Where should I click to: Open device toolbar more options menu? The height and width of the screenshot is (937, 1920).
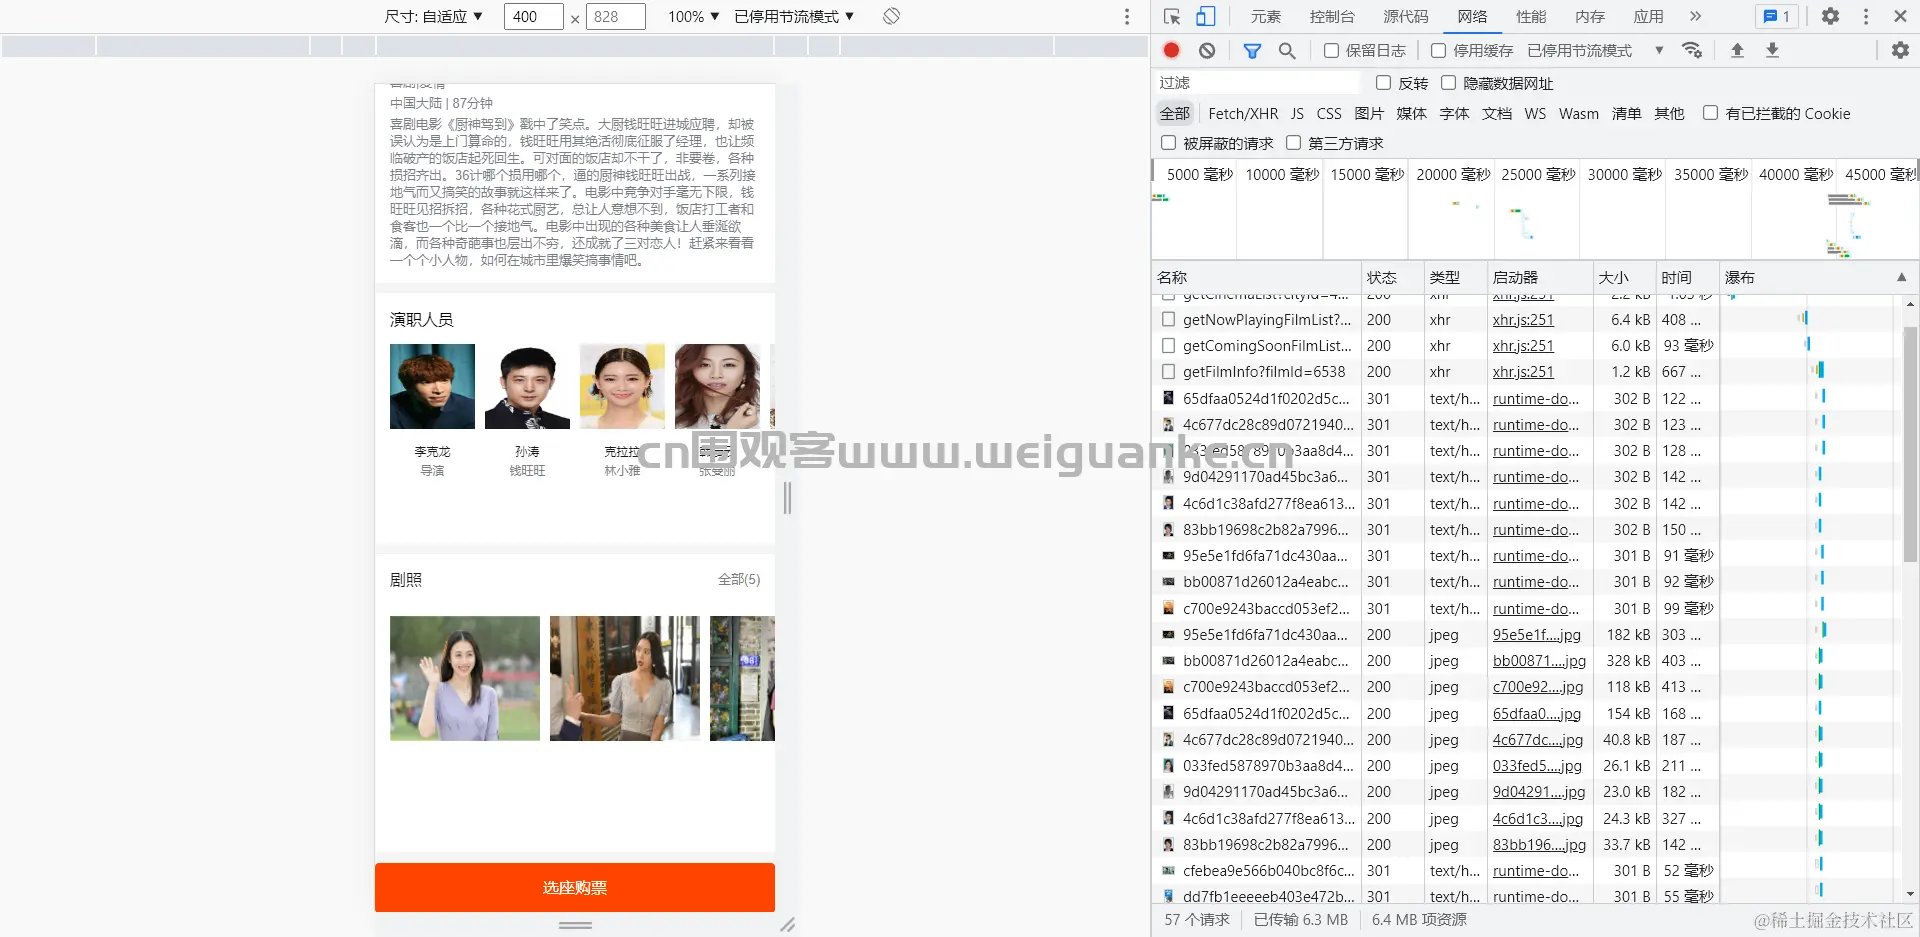1127,16
